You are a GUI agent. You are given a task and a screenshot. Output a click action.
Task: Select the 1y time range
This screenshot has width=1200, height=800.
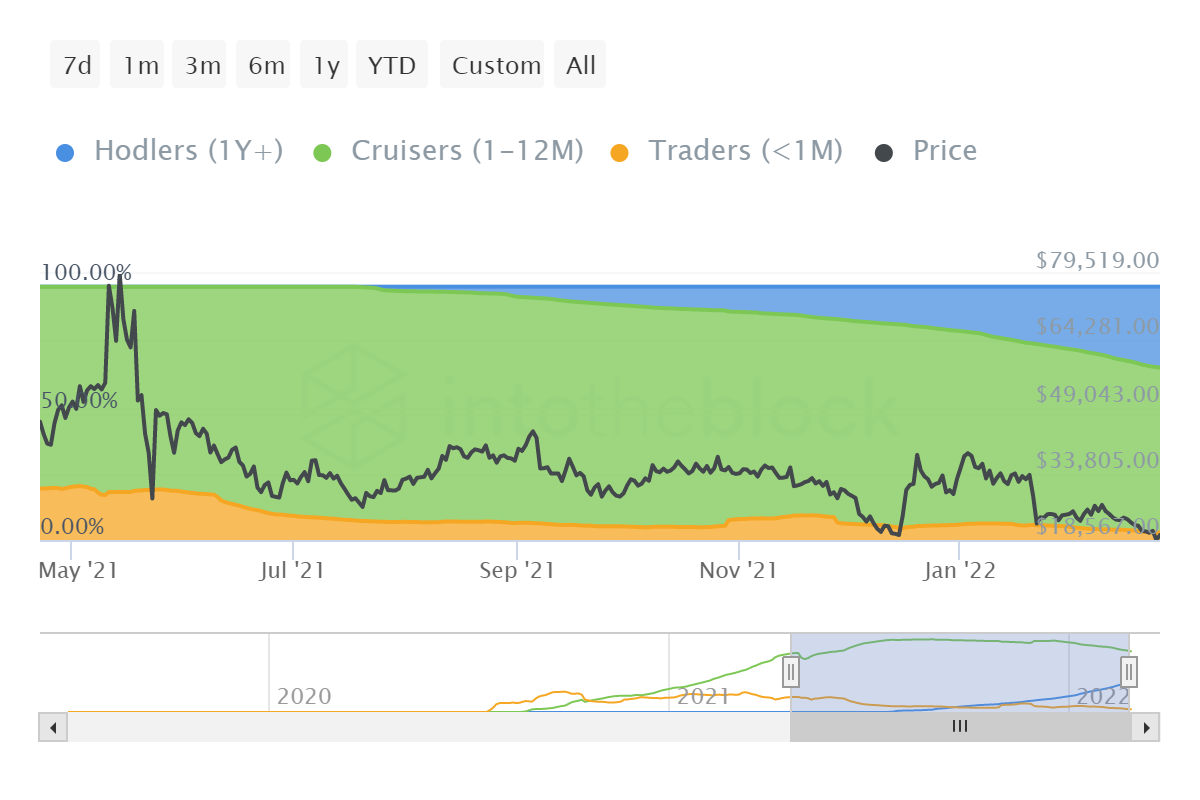(x=323, y=64)
